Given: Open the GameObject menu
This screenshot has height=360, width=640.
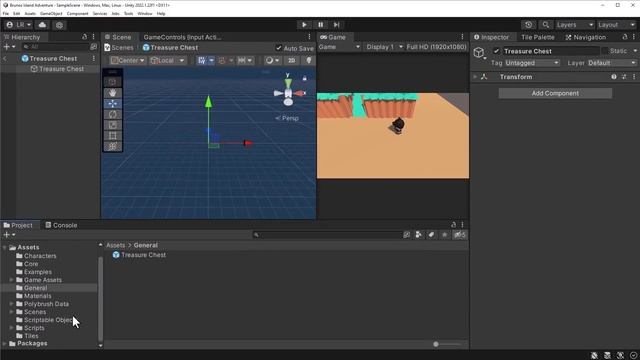Looking at the screenshot, I should 51,13.
